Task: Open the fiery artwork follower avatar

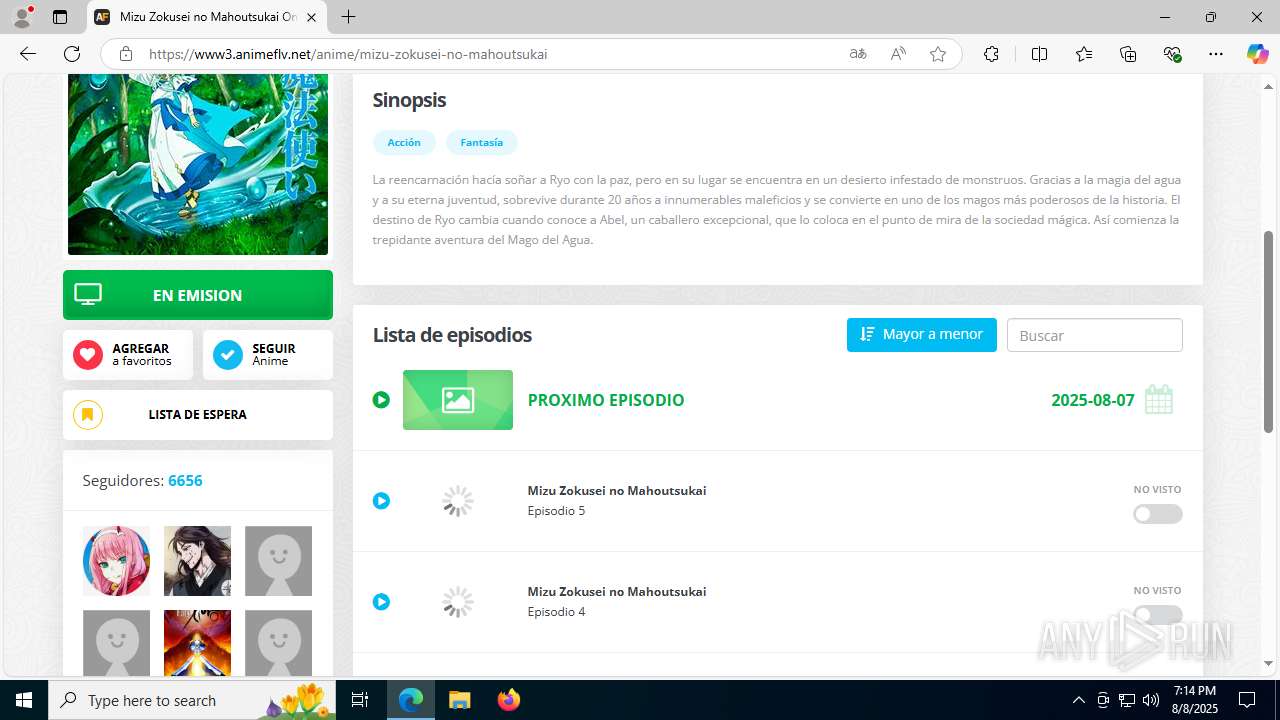Action: pos(197,643)
